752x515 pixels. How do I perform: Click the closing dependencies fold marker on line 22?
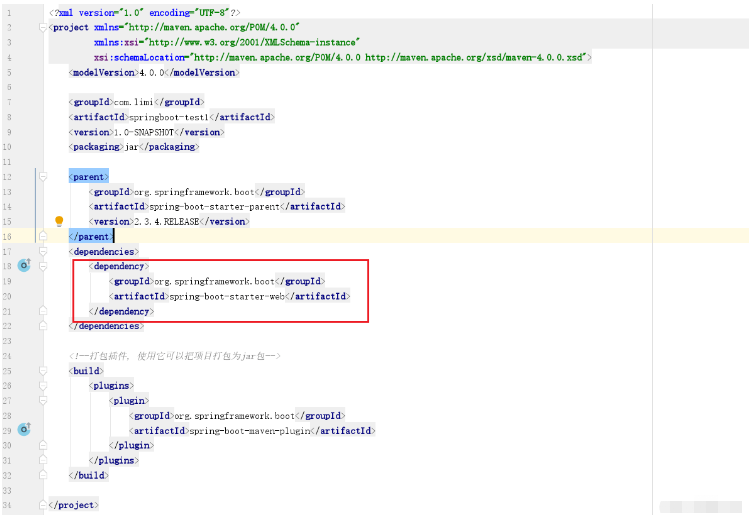pos(43,326)
